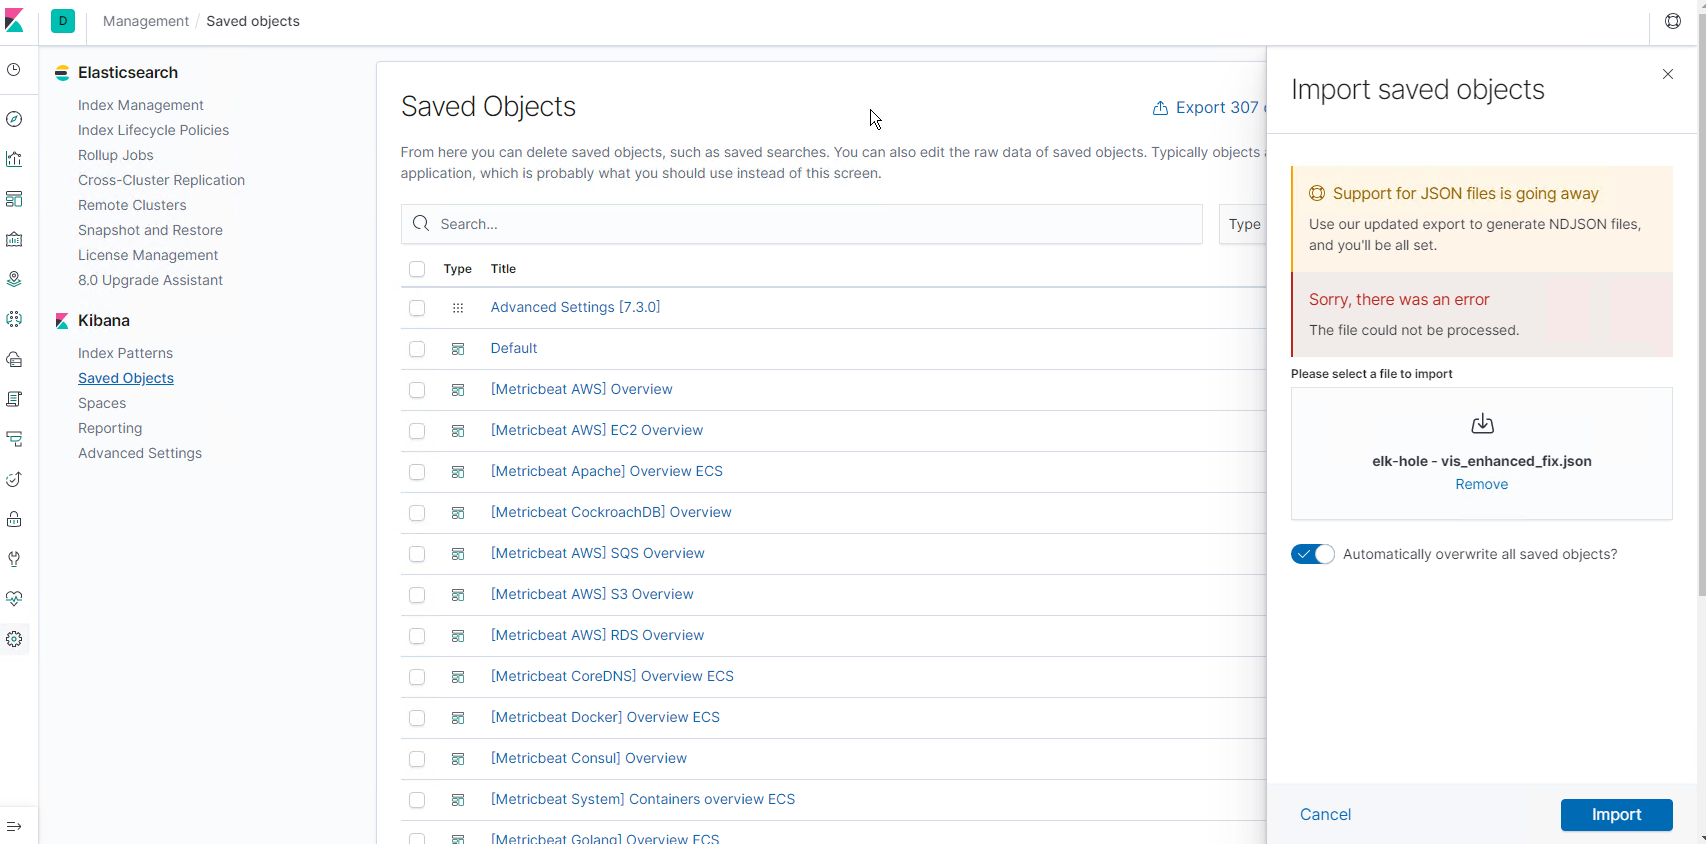Go to Snapshot and Restore

pos(150,230)
